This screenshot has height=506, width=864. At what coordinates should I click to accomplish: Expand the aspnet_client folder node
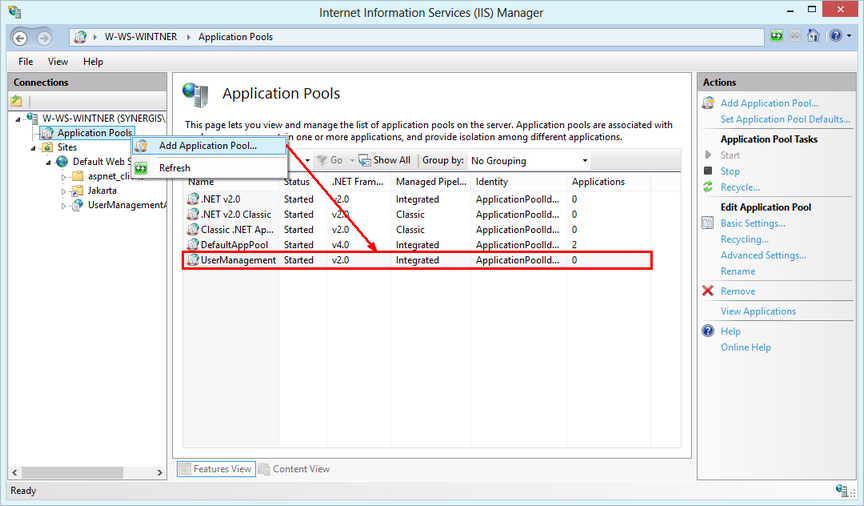tap(63, 177)
